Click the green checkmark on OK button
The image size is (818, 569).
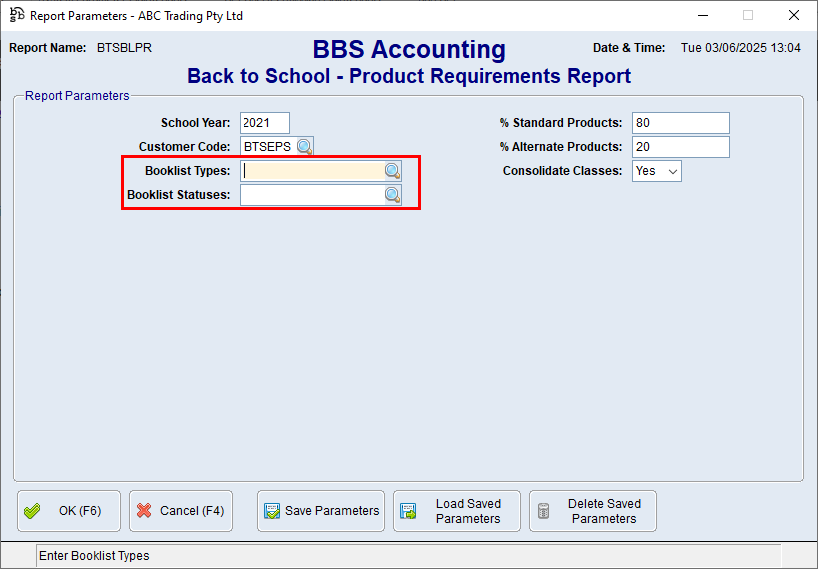coord(33,511)
